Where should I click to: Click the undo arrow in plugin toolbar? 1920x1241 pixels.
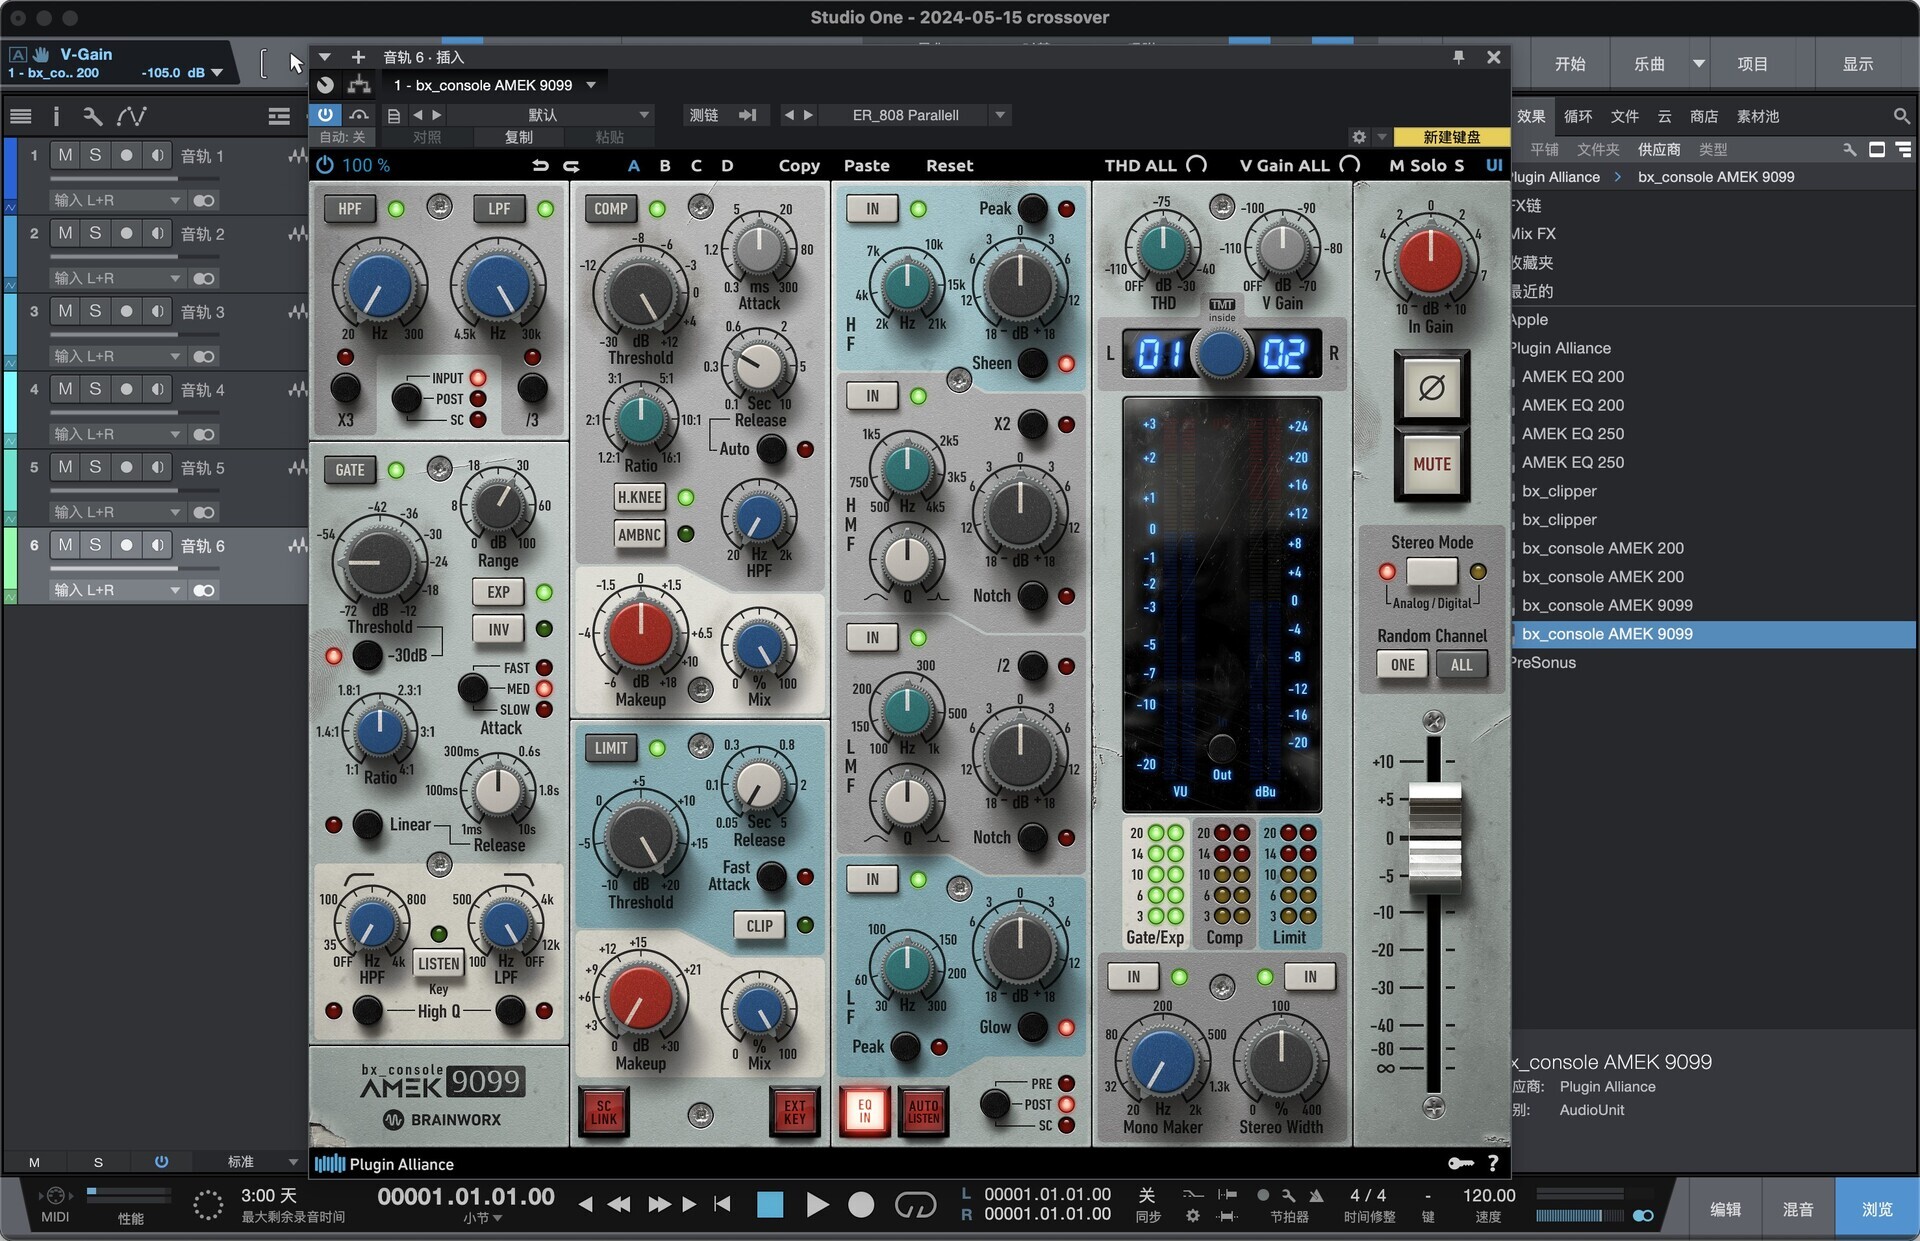click(x=540, y=165)
